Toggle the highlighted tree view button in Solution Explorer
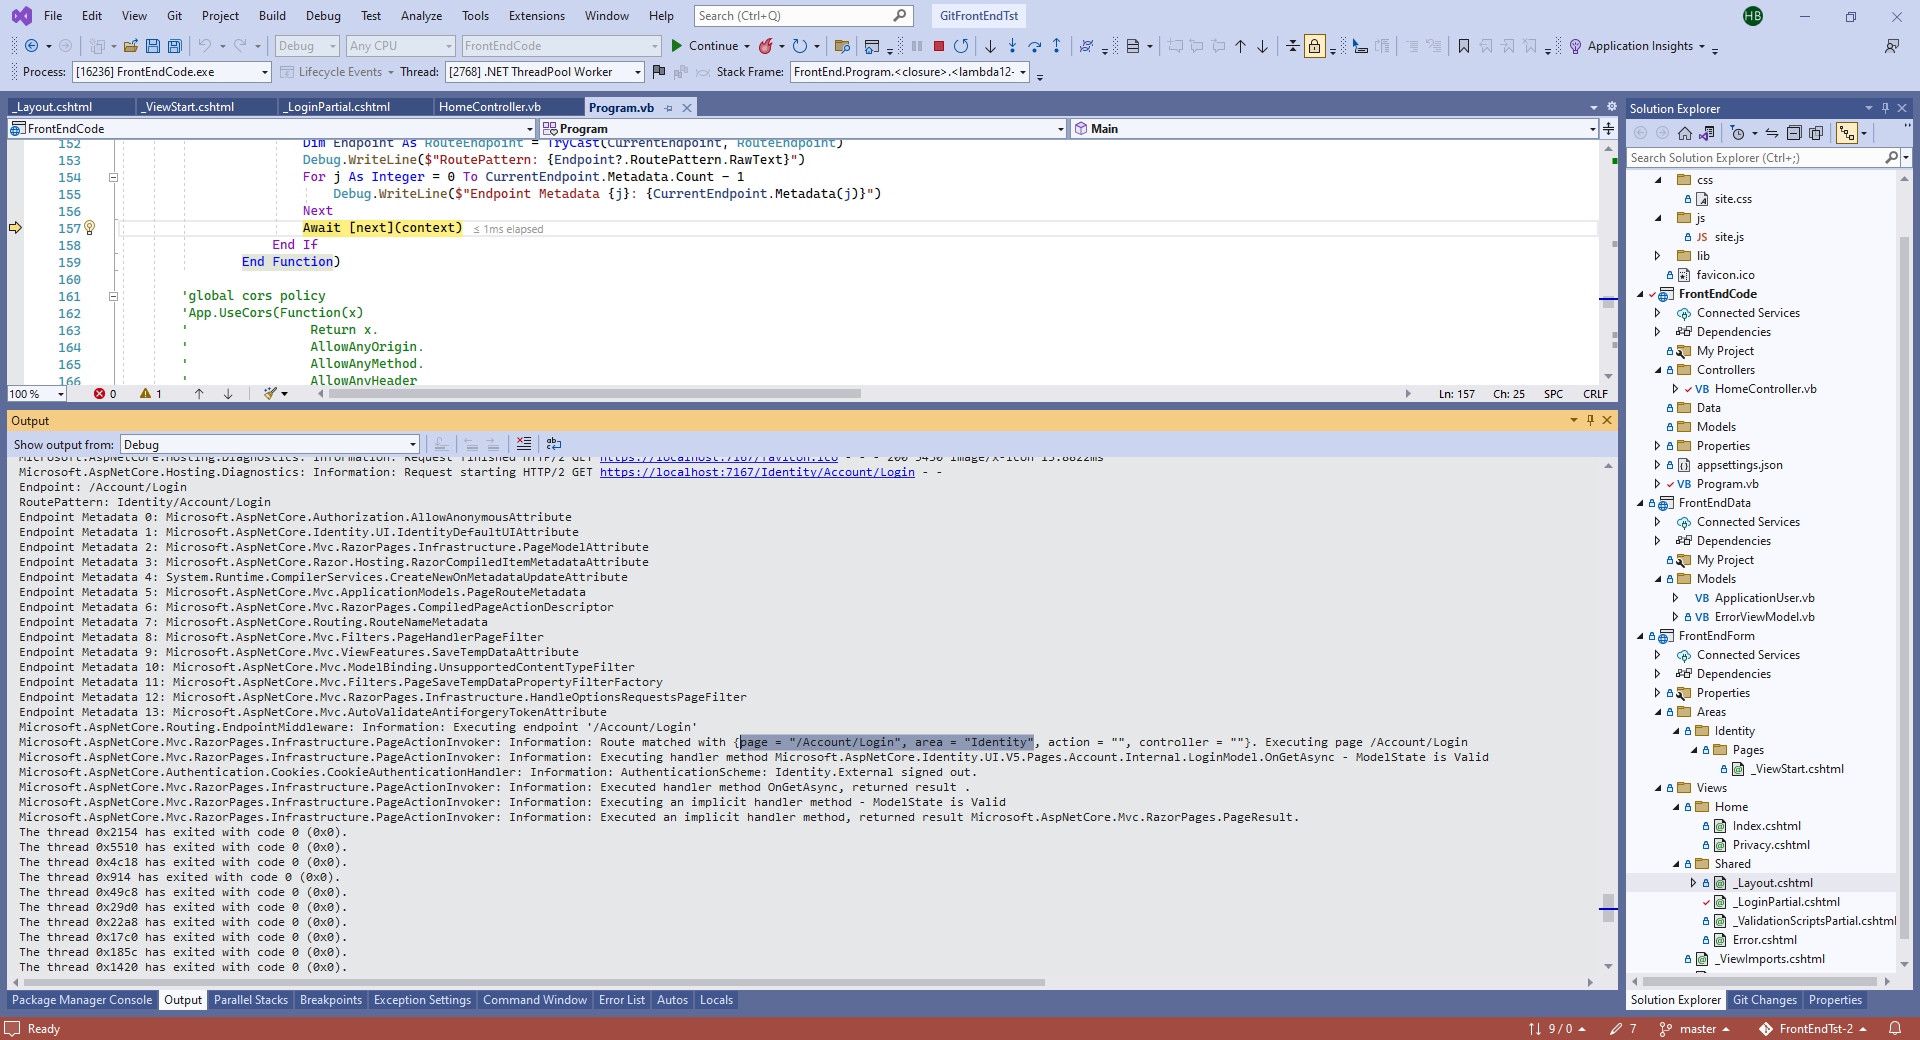 tap(1847, 133)
